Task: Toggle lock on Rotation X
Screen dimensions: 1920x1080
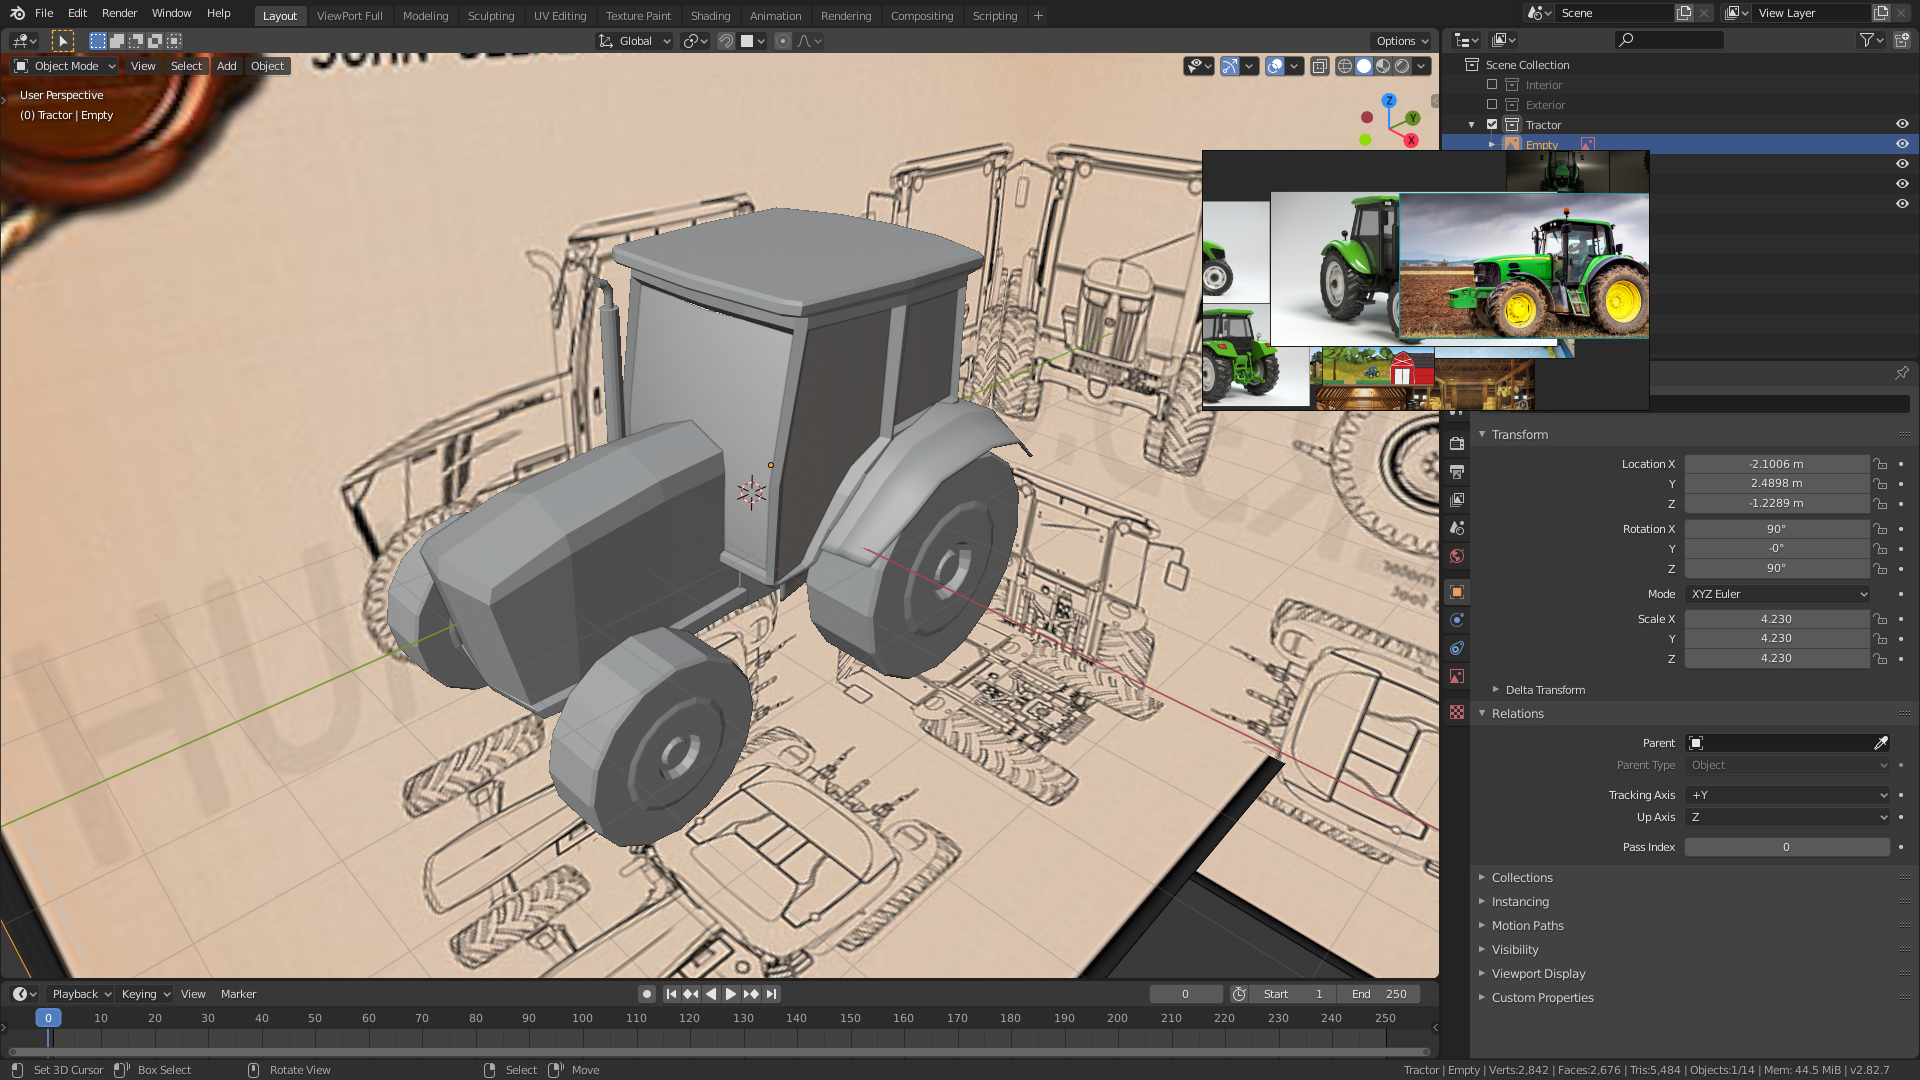Action: tap(1880, 529)
